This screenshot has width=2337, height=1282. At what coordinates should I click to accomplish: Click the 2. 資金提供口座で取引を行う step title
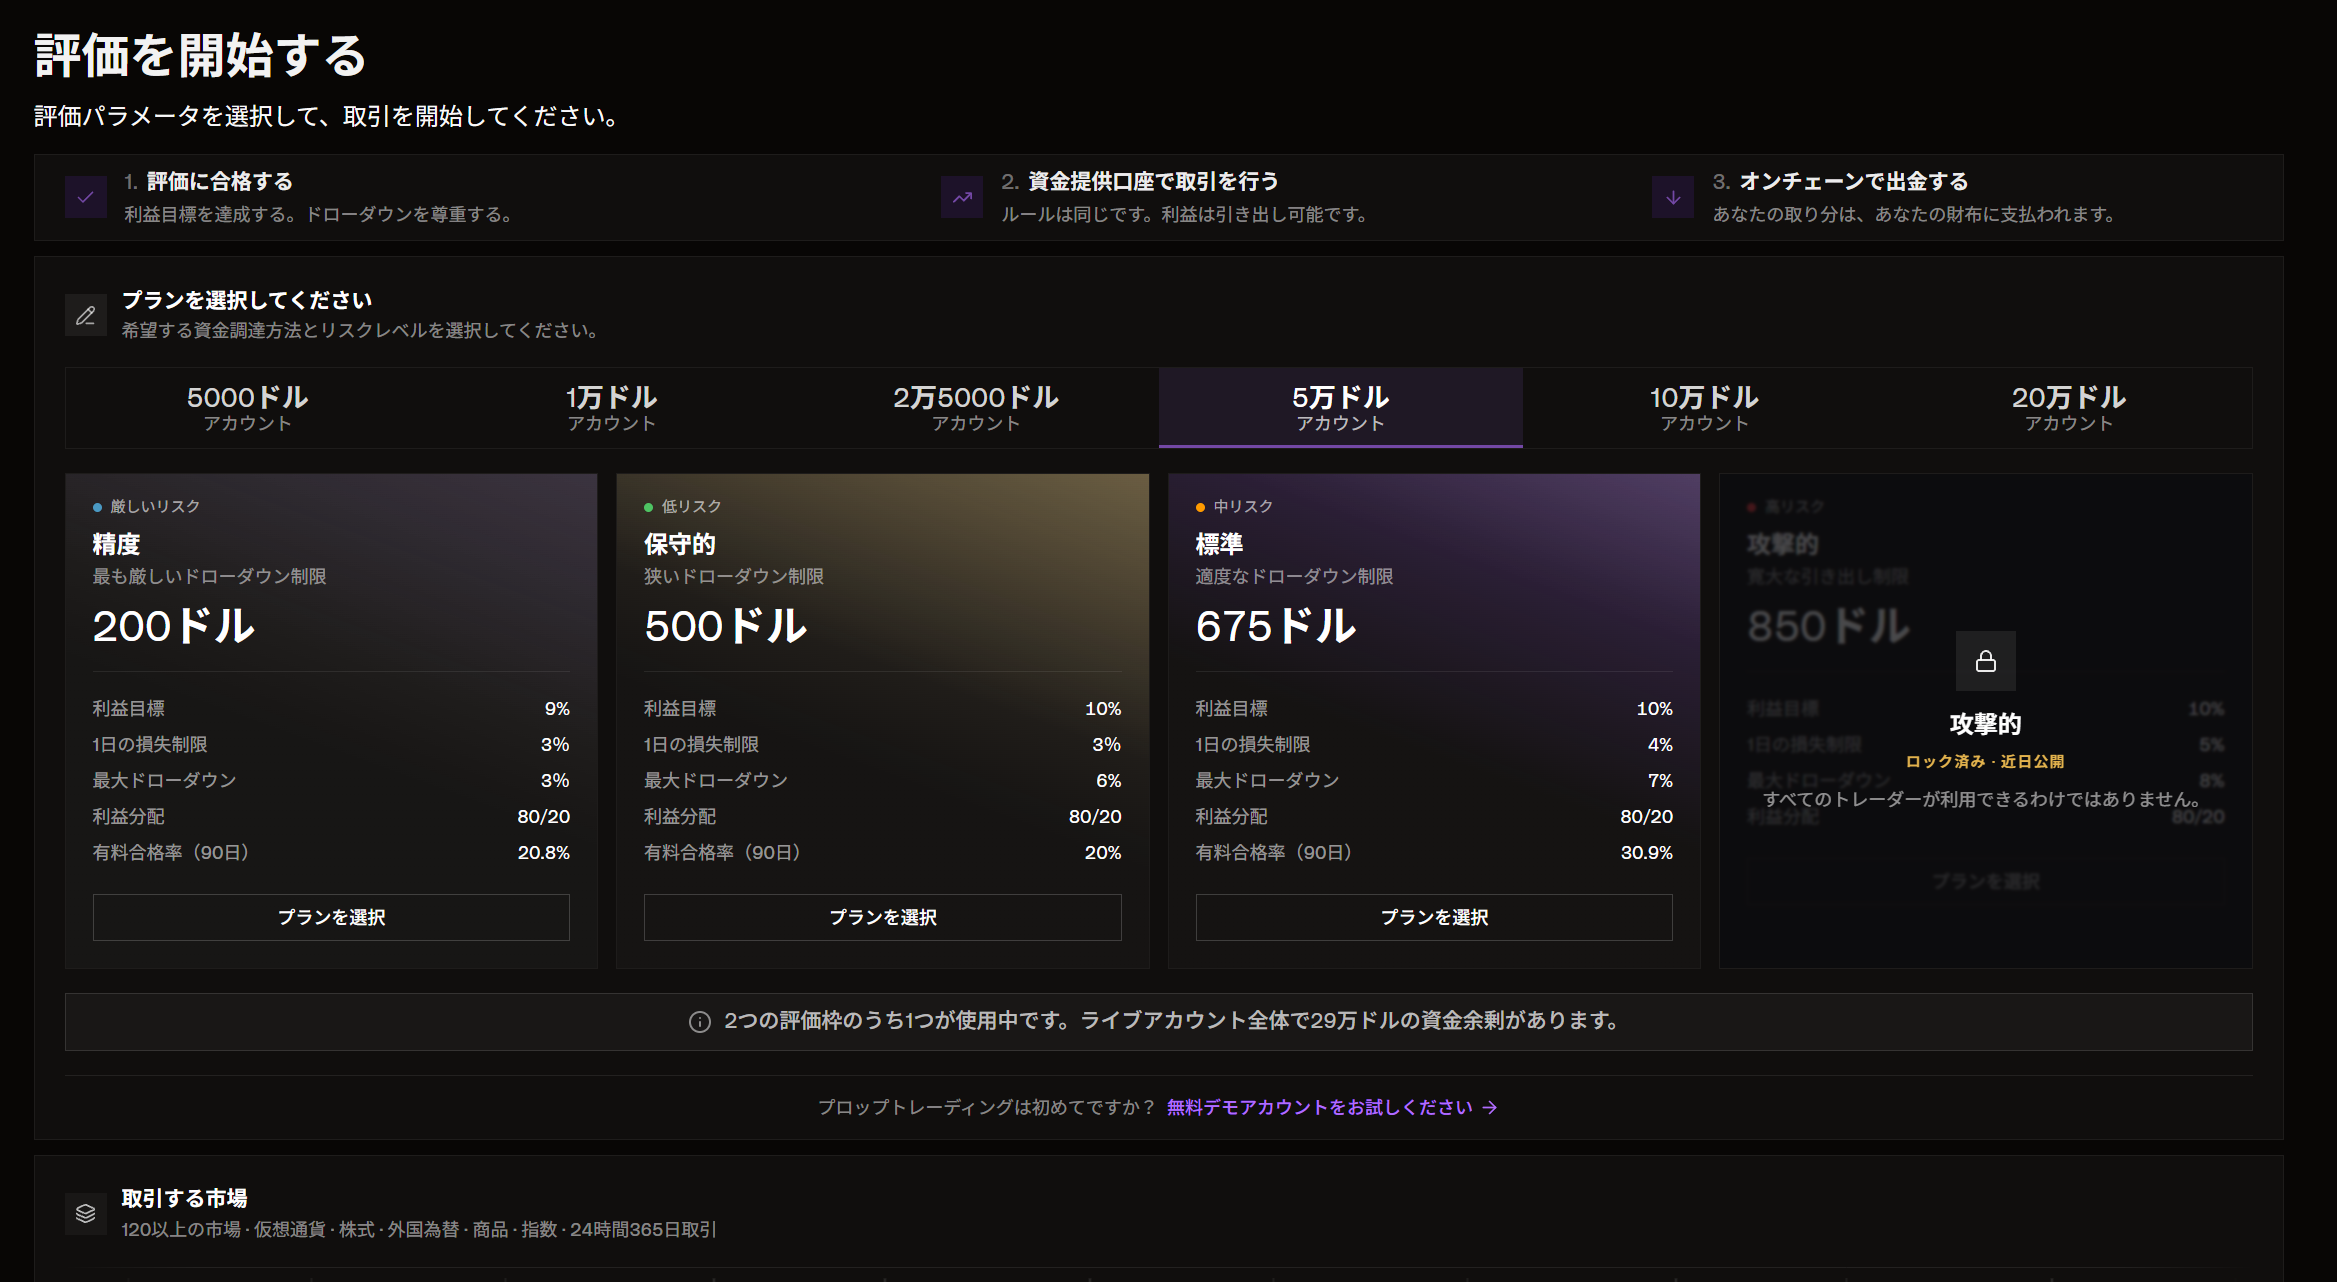(1140, 182)
